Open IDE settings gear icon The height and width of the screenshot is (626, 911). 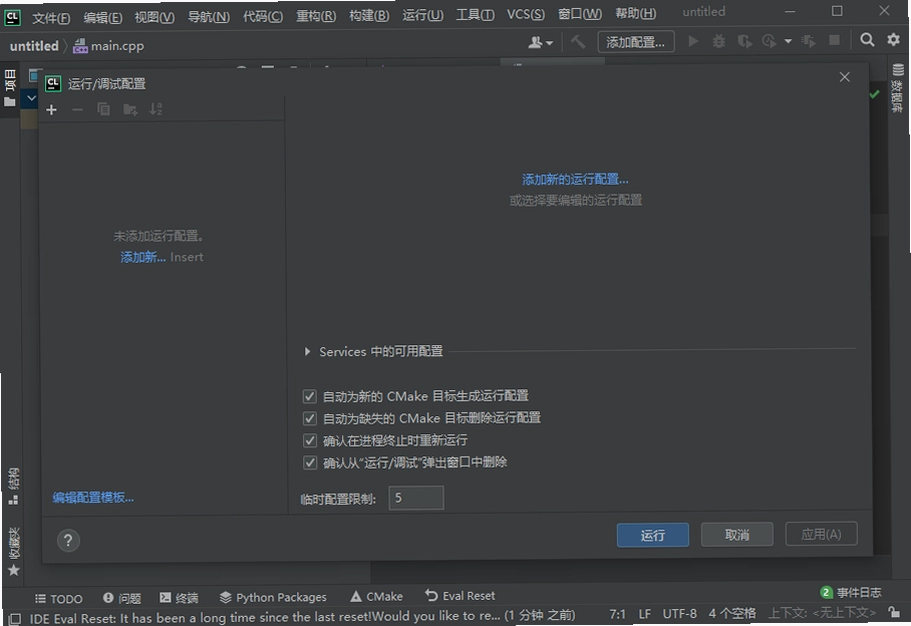click(x=893, y=40)
